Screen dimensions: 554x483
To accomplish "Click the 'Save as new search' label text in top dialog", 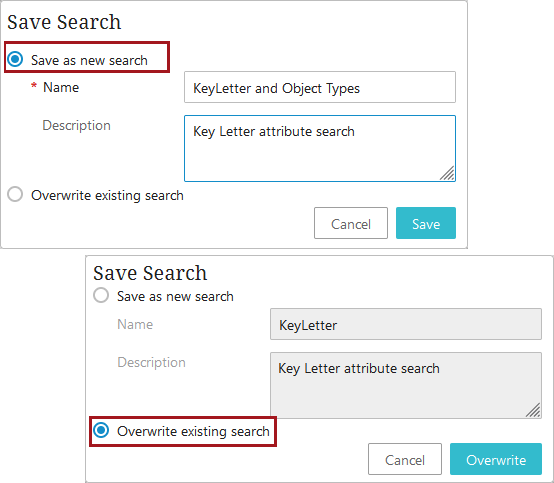I will click(x=89, y=60).
